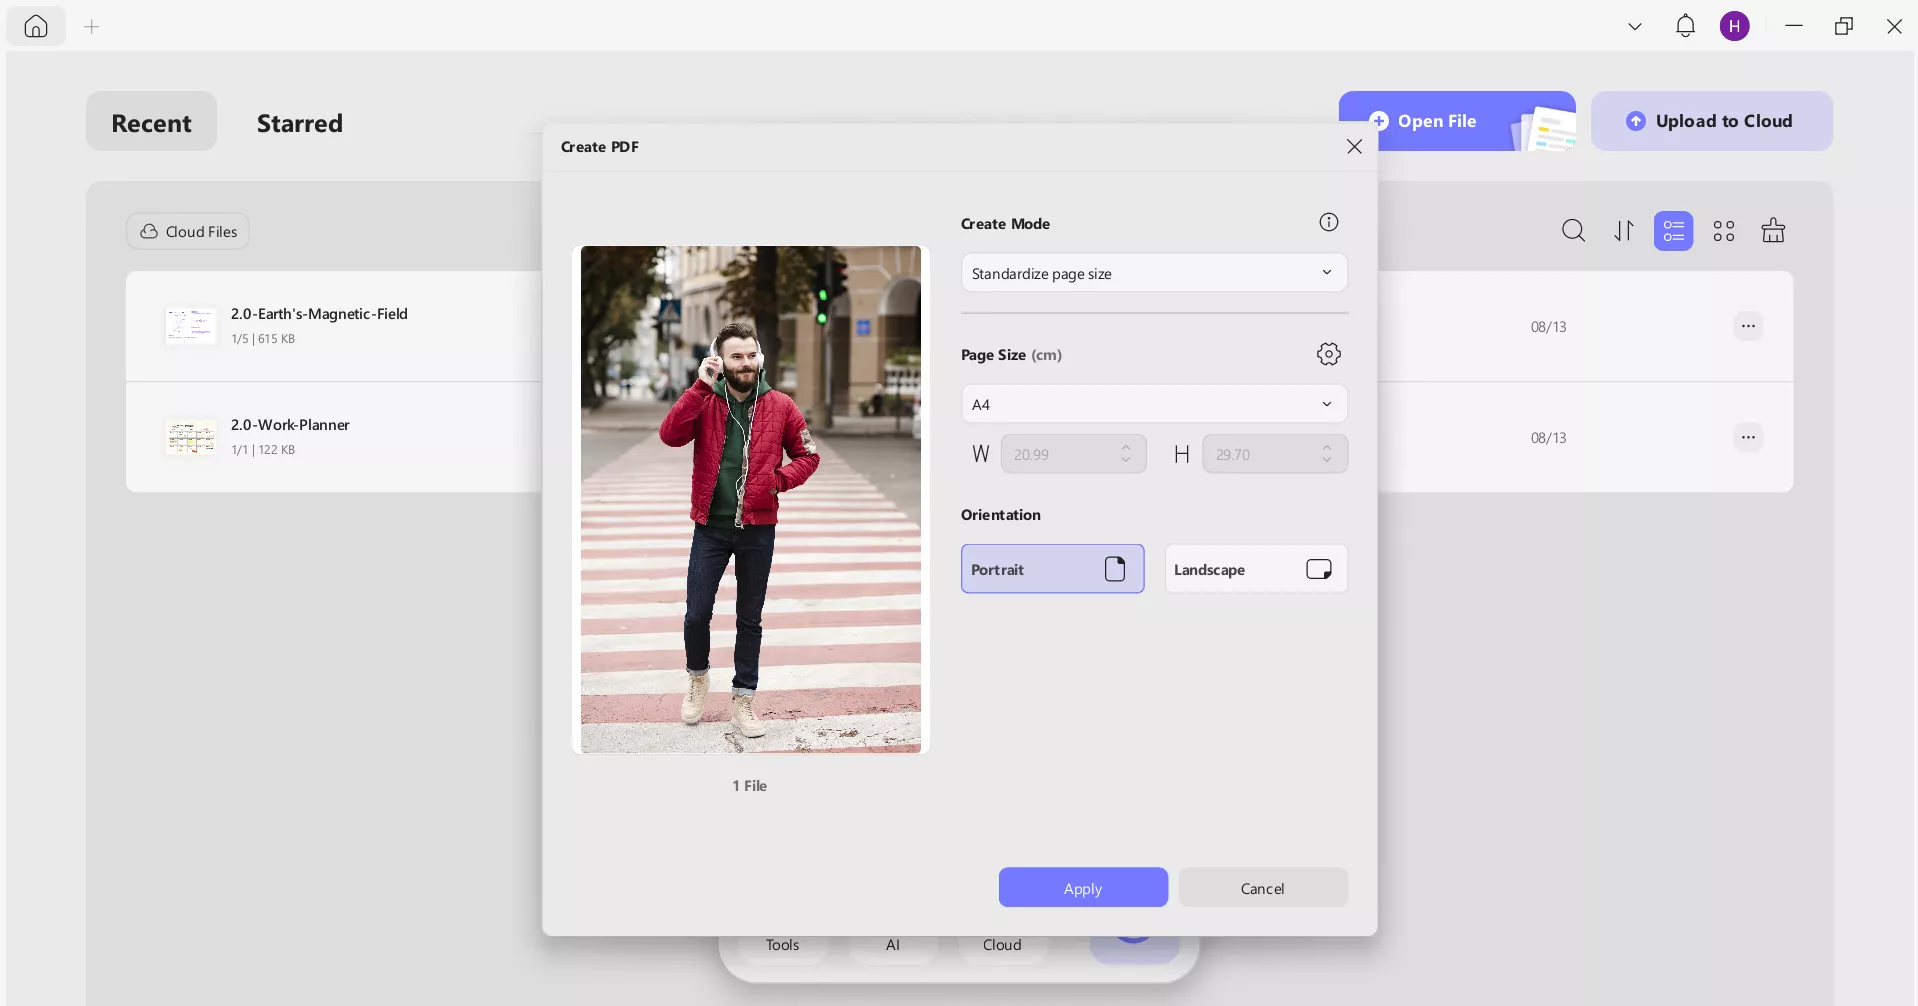
Task: Switch to the Starred tab
Action: tap(299, 123)
